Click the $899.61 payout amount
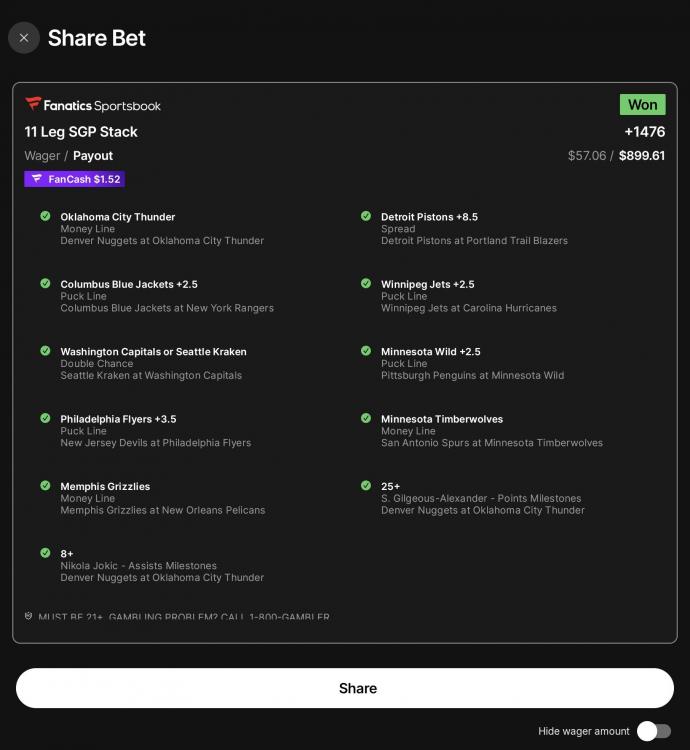The width and height of the screenshot is (690, 750). pos(642,156)
